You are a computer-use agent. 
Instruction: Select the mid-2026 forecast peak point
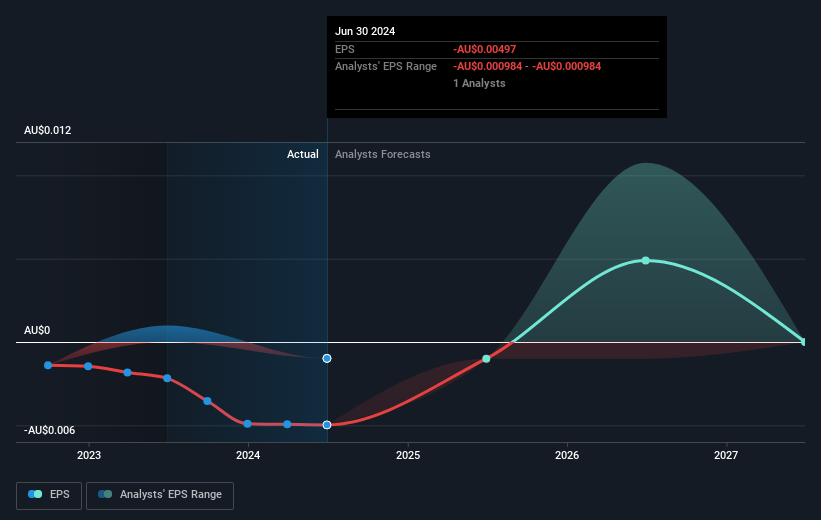click(646, 260)
